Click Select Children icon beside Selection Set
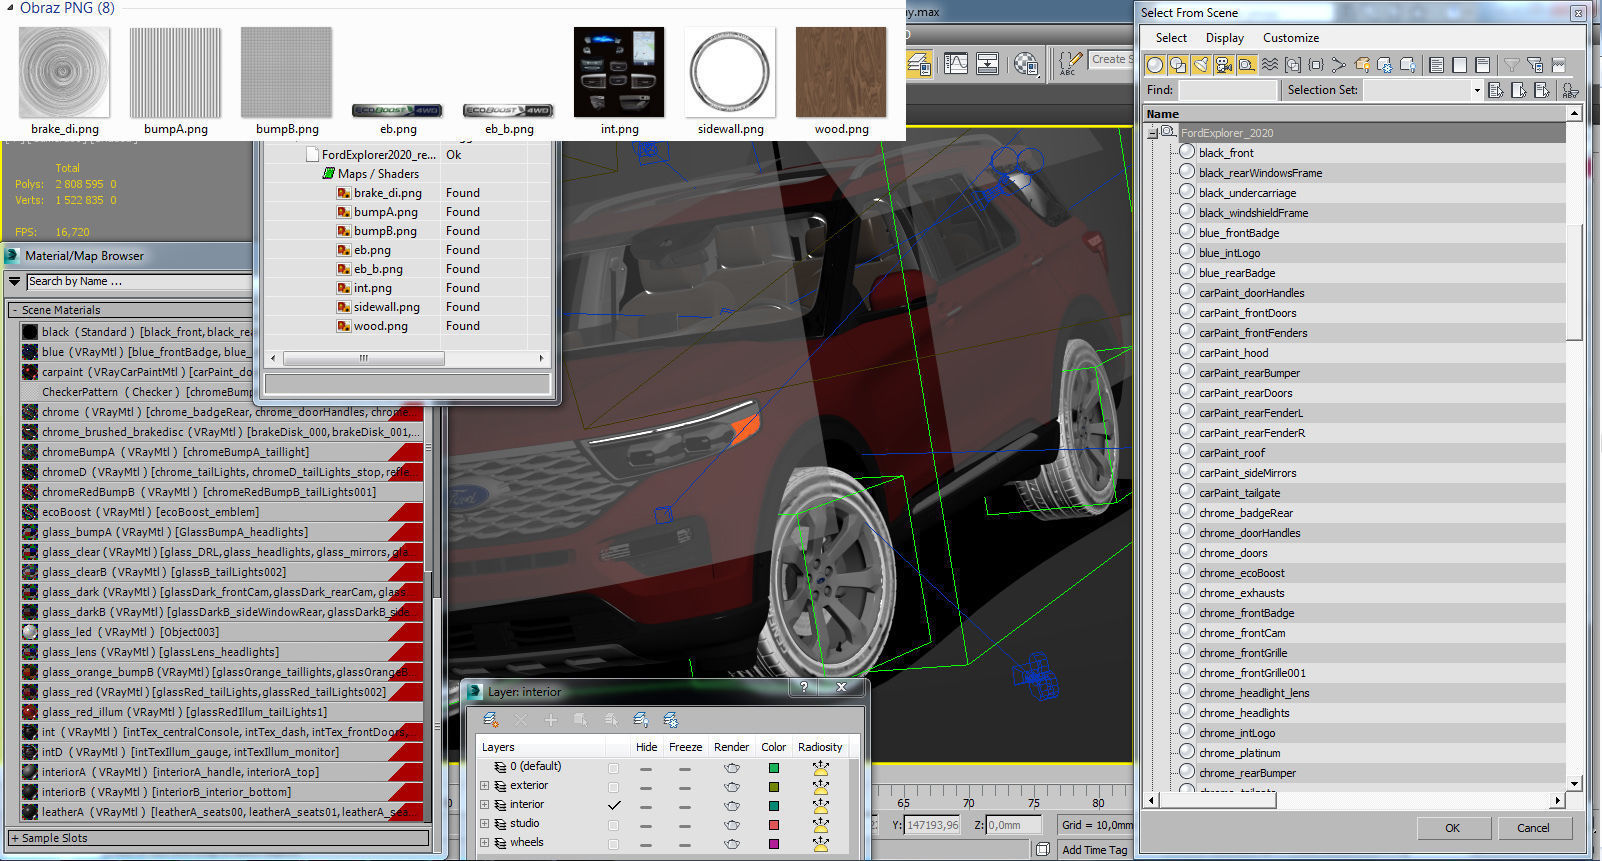 click(1496, 90)
